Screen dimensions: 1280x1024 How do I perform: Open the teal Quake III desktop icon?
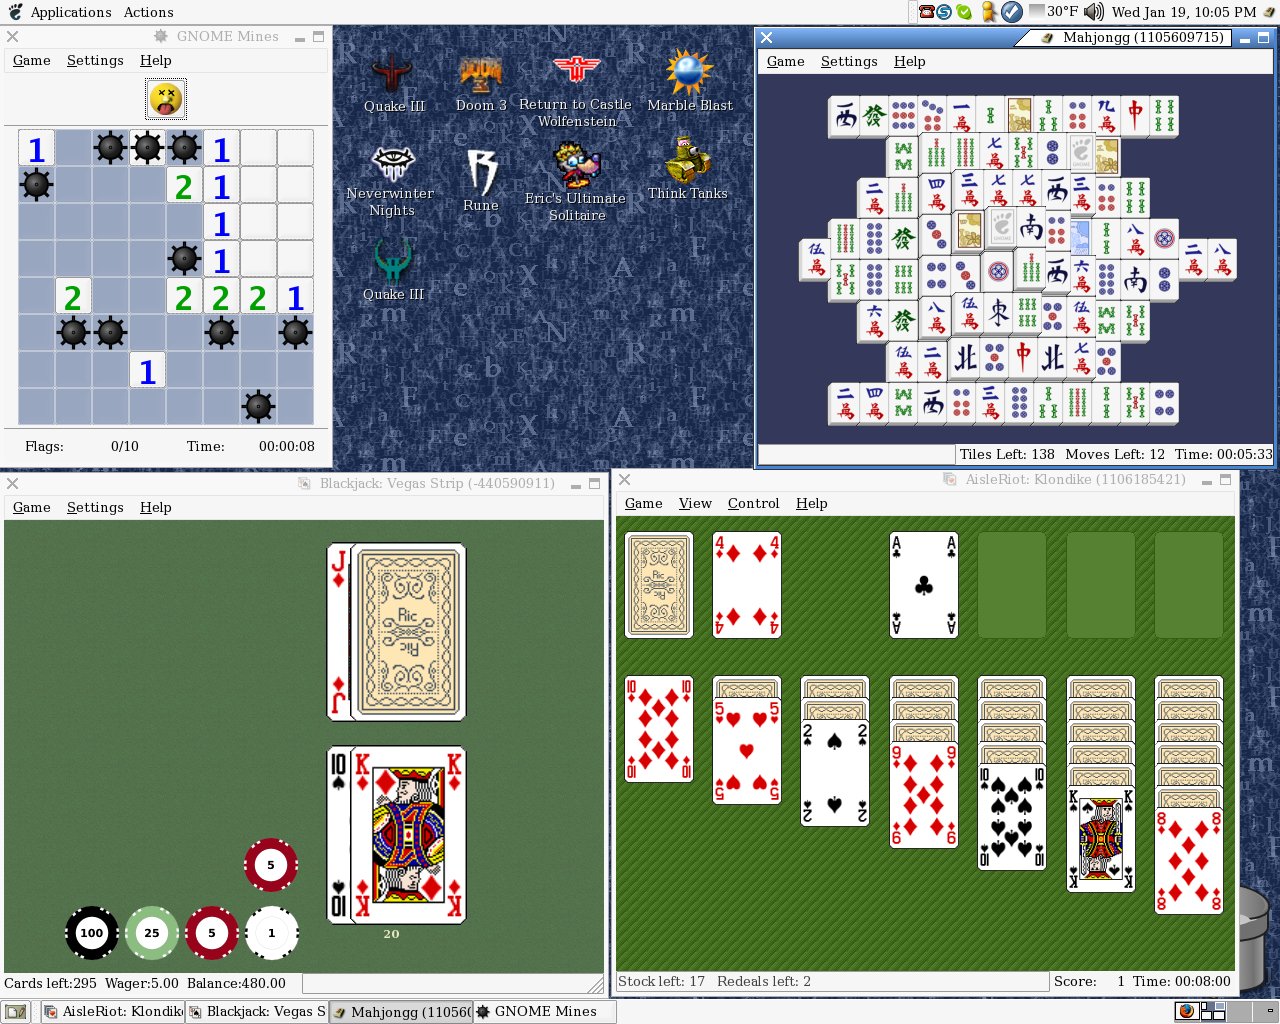[393, 270]
